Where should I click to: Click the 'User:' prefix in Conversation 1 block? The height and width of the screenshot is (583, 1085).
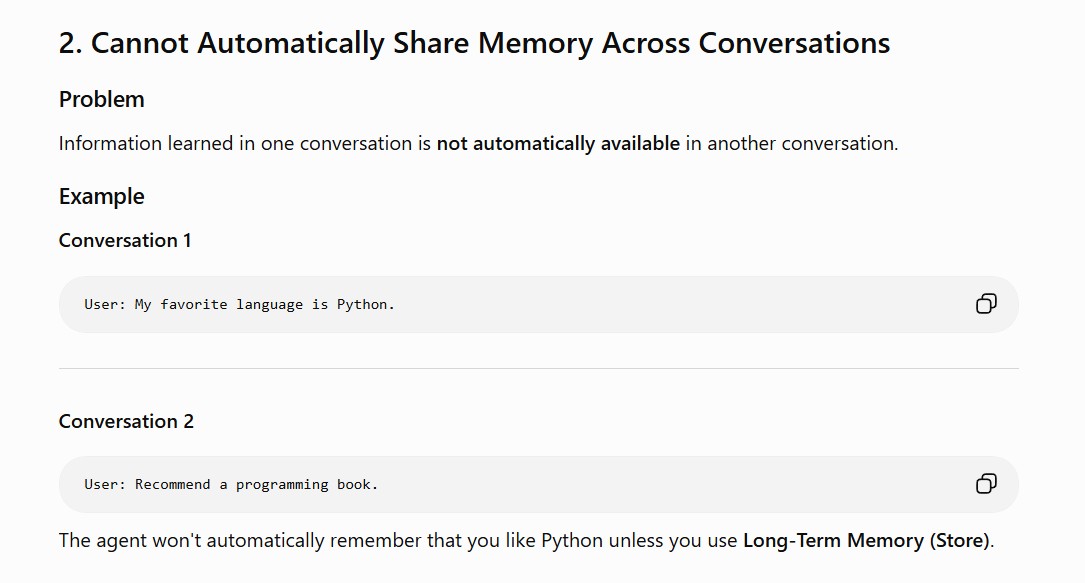tap(105, 304)
